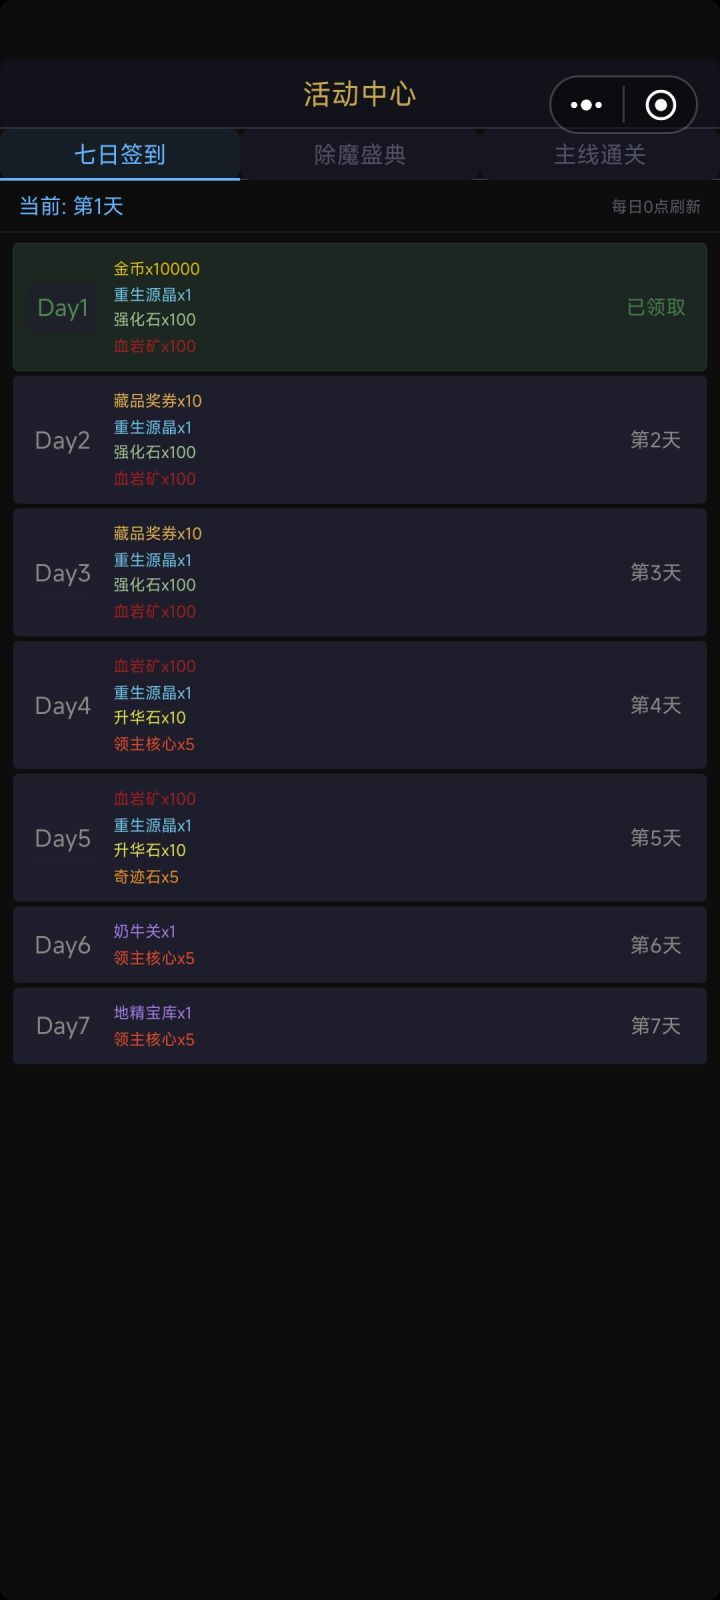Viewport: 720px width, 1600px height.
Task: Open the mini-program more options menu
Action: click(x=586, y=105)
